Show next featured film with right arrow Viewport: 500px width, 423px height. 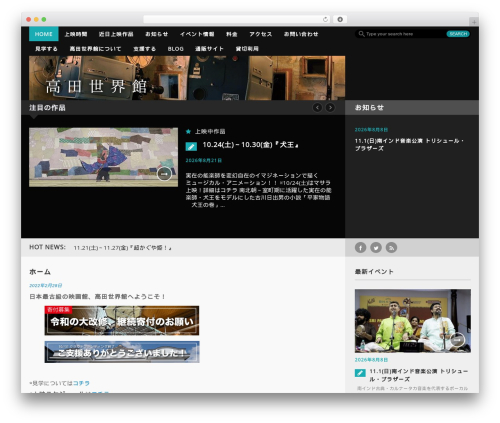point(330,107)
